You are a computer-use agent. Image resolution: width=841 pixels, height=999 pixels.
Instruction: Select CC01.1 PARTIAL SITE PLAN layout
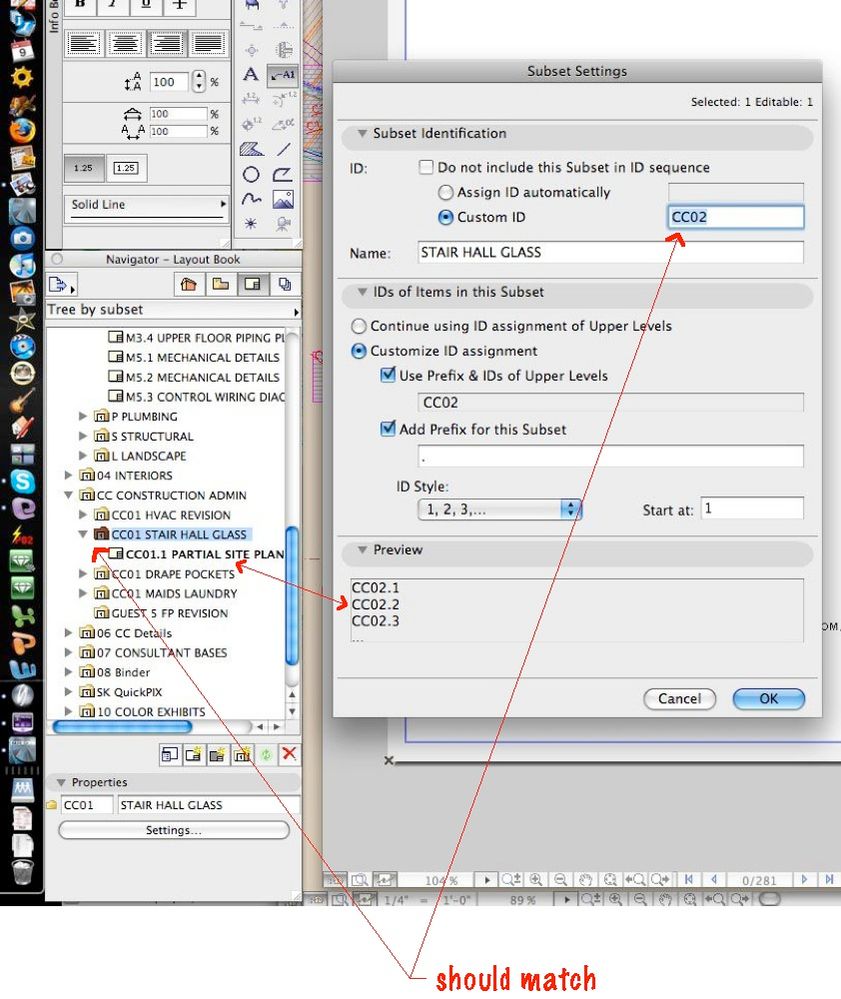[x=196, y=554]
